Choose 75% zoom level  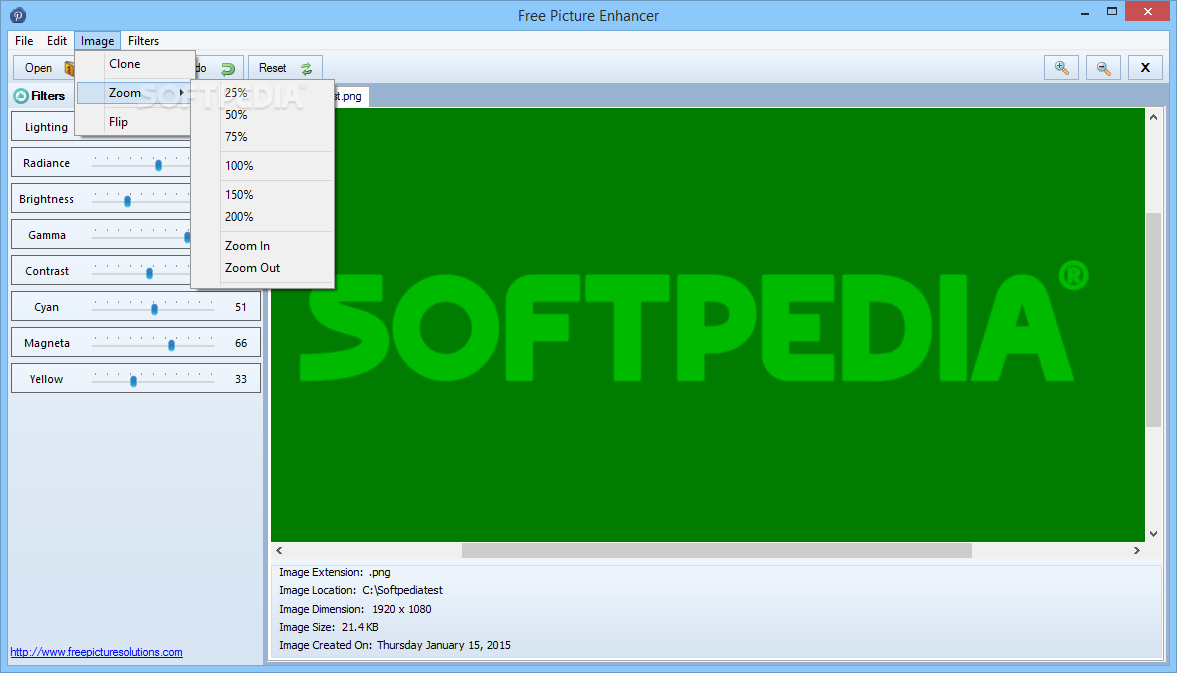pos(262,137)
